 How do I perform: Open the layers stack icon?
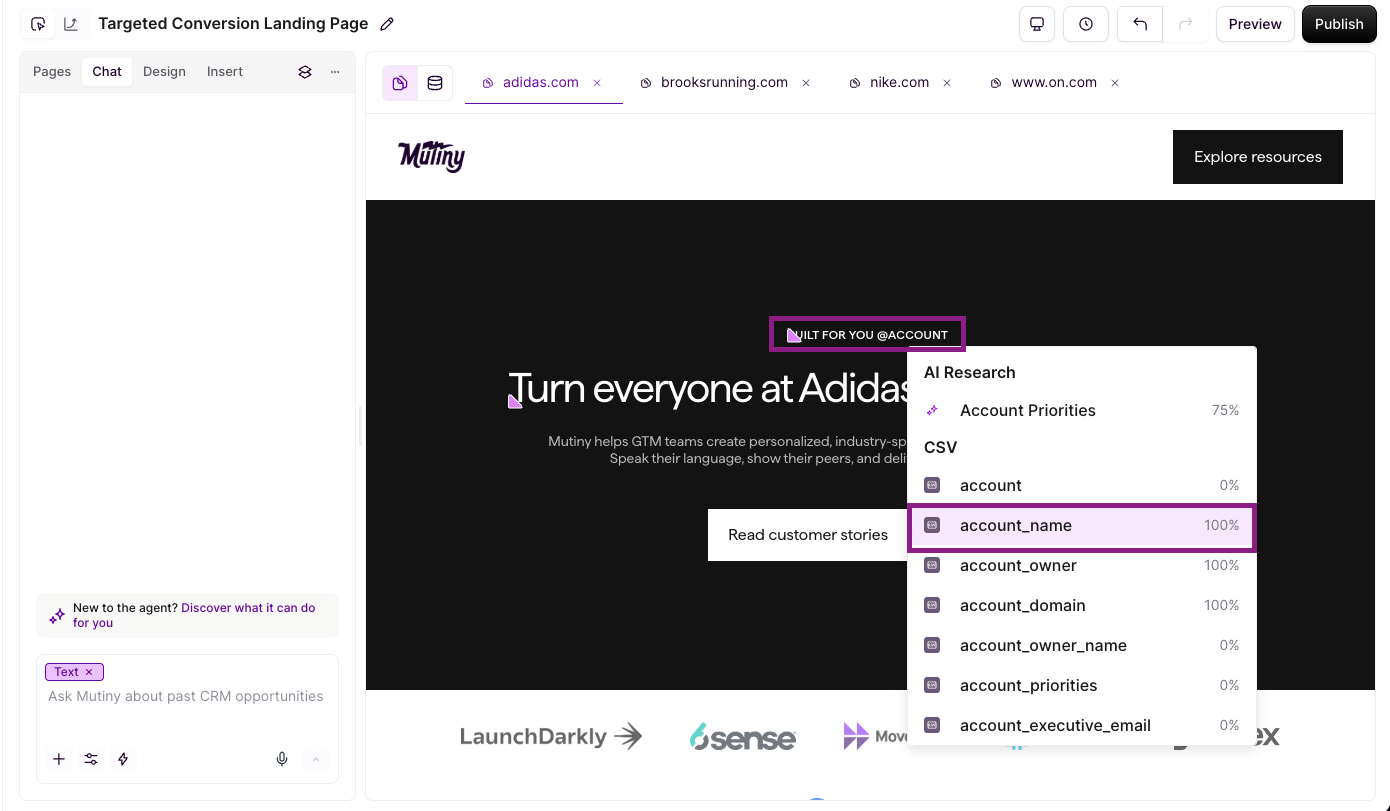coord(305,72)
